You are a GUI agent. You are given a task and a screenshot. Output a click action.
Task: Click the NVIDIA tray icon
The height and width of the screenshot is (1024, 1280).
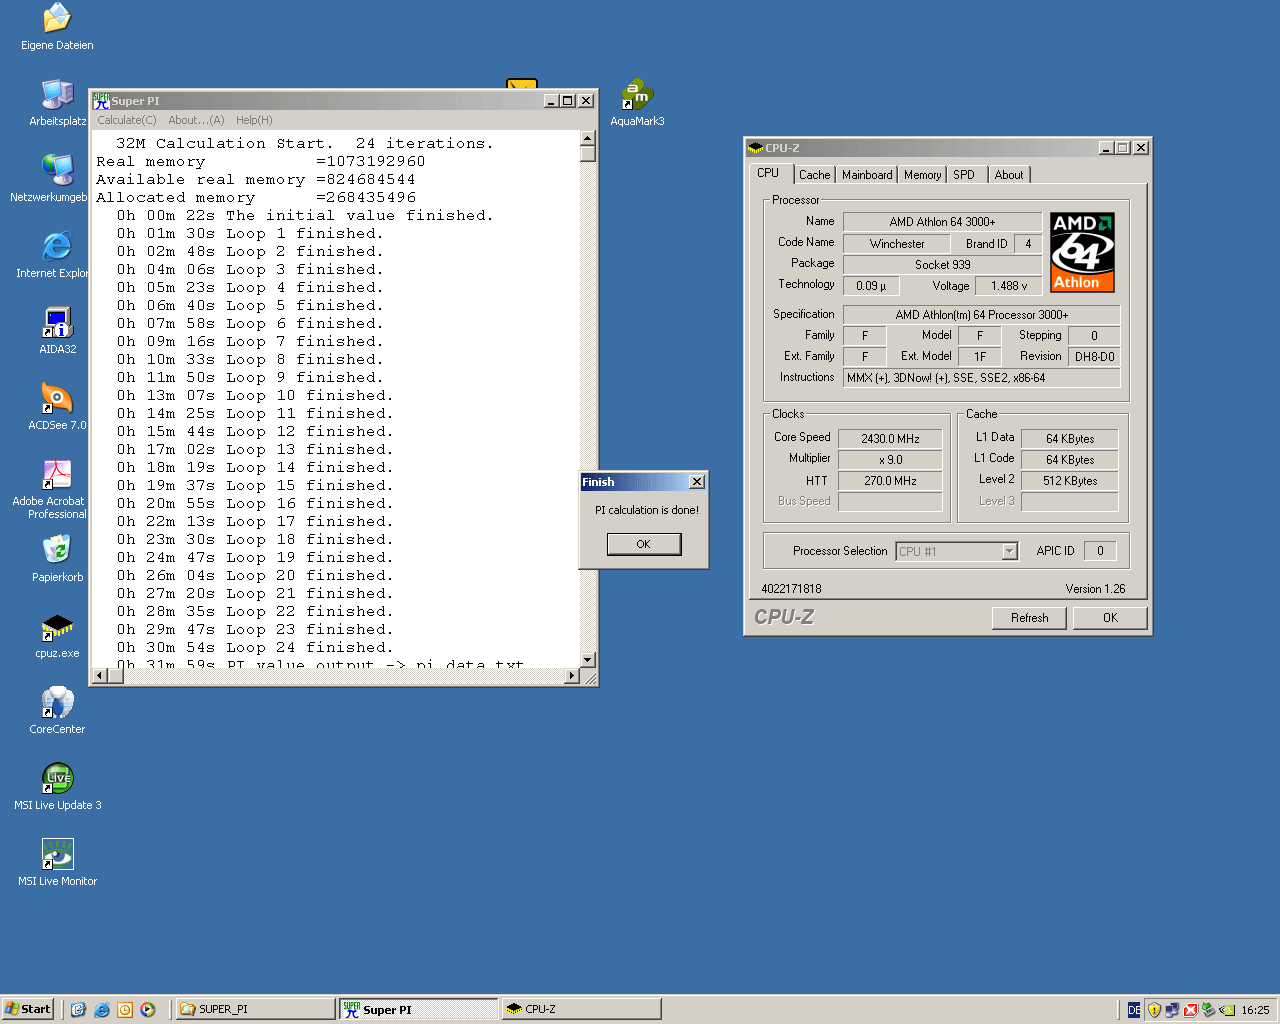tap(1227, 1010)
